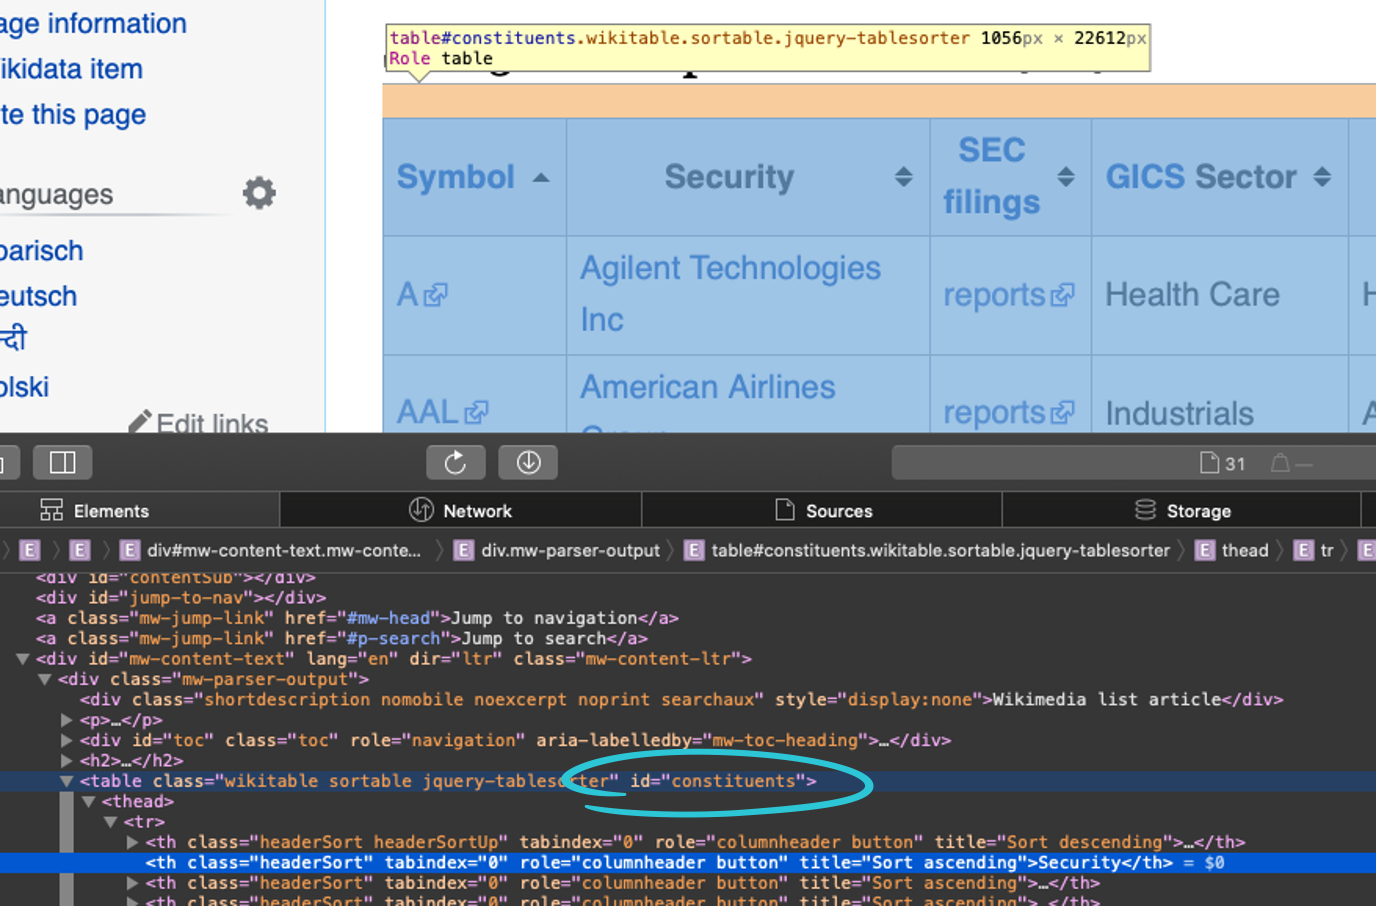The width and height of the screenshot is (1376, 906).
Task: Open reports link for Agilent row
Action: click(994, 295)
